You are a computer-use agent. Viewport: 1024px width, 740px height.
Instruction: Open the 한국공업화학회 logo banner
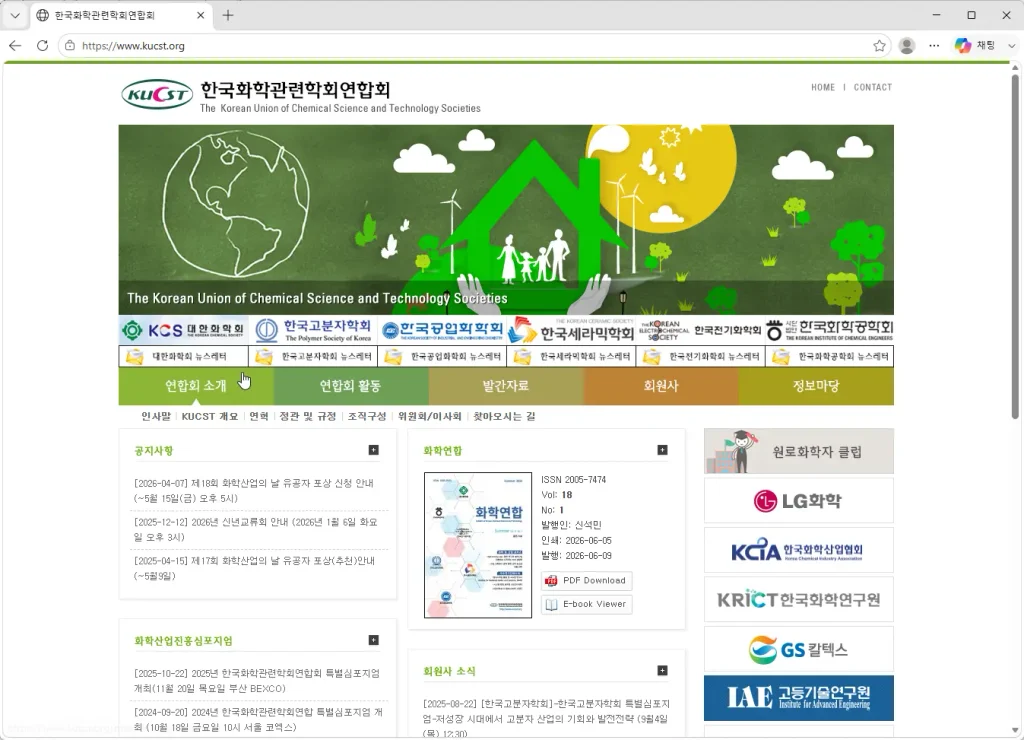pos(442,330)
